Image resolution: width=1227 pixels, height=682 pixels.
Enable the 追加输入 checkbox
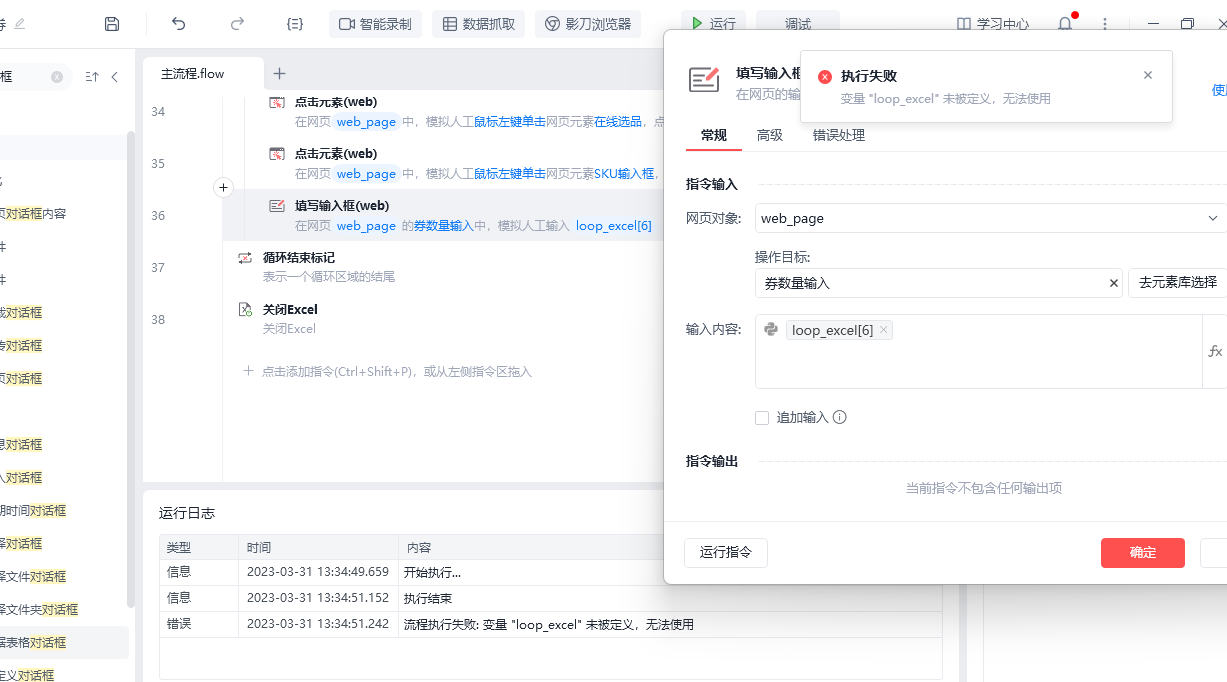click(x=762, y=417)
